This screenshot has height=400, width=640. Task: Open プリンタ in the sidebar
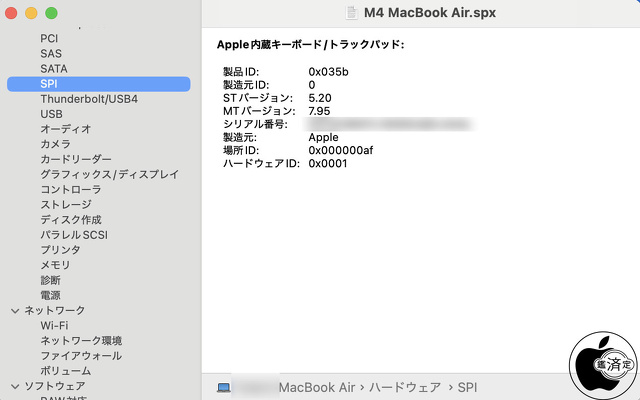60,250
